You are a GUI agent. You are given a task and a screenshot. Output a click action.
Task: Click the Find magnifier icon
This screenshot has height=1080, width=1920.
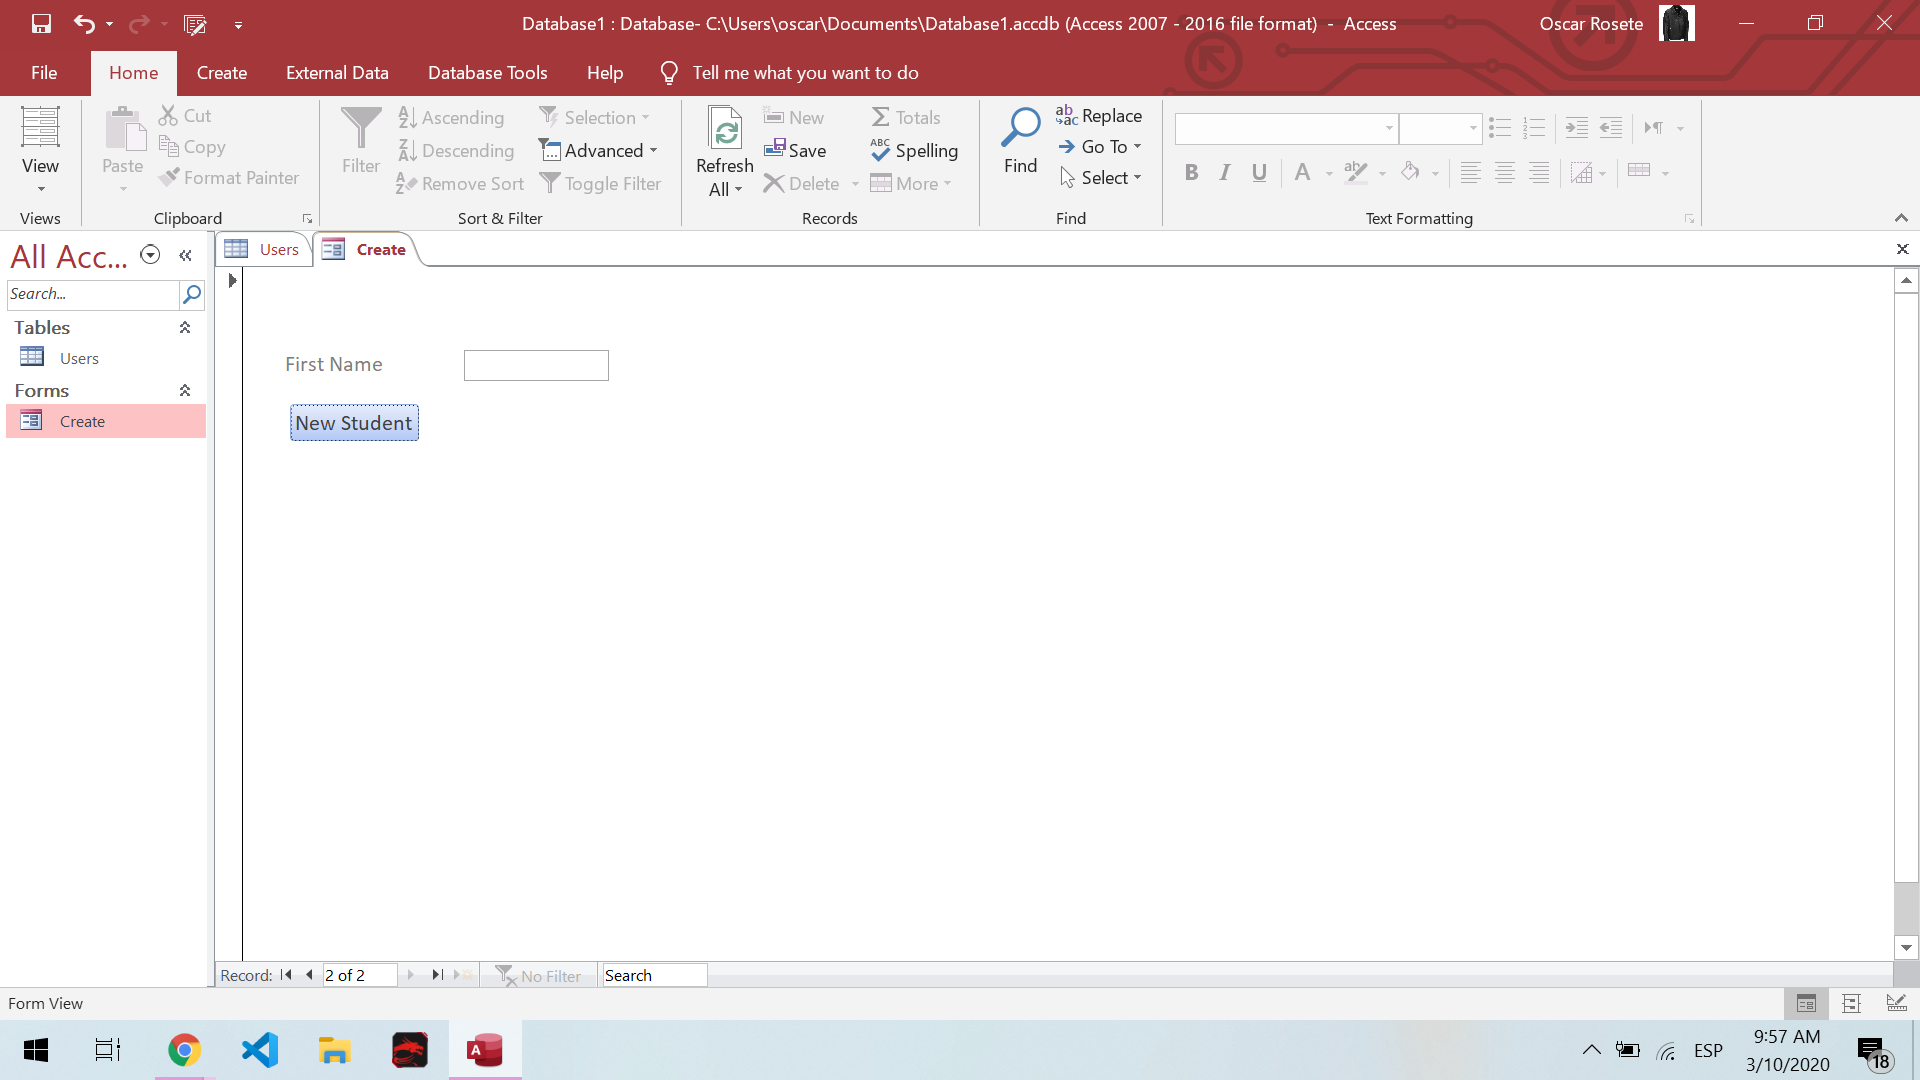(x=1020, y=128)
